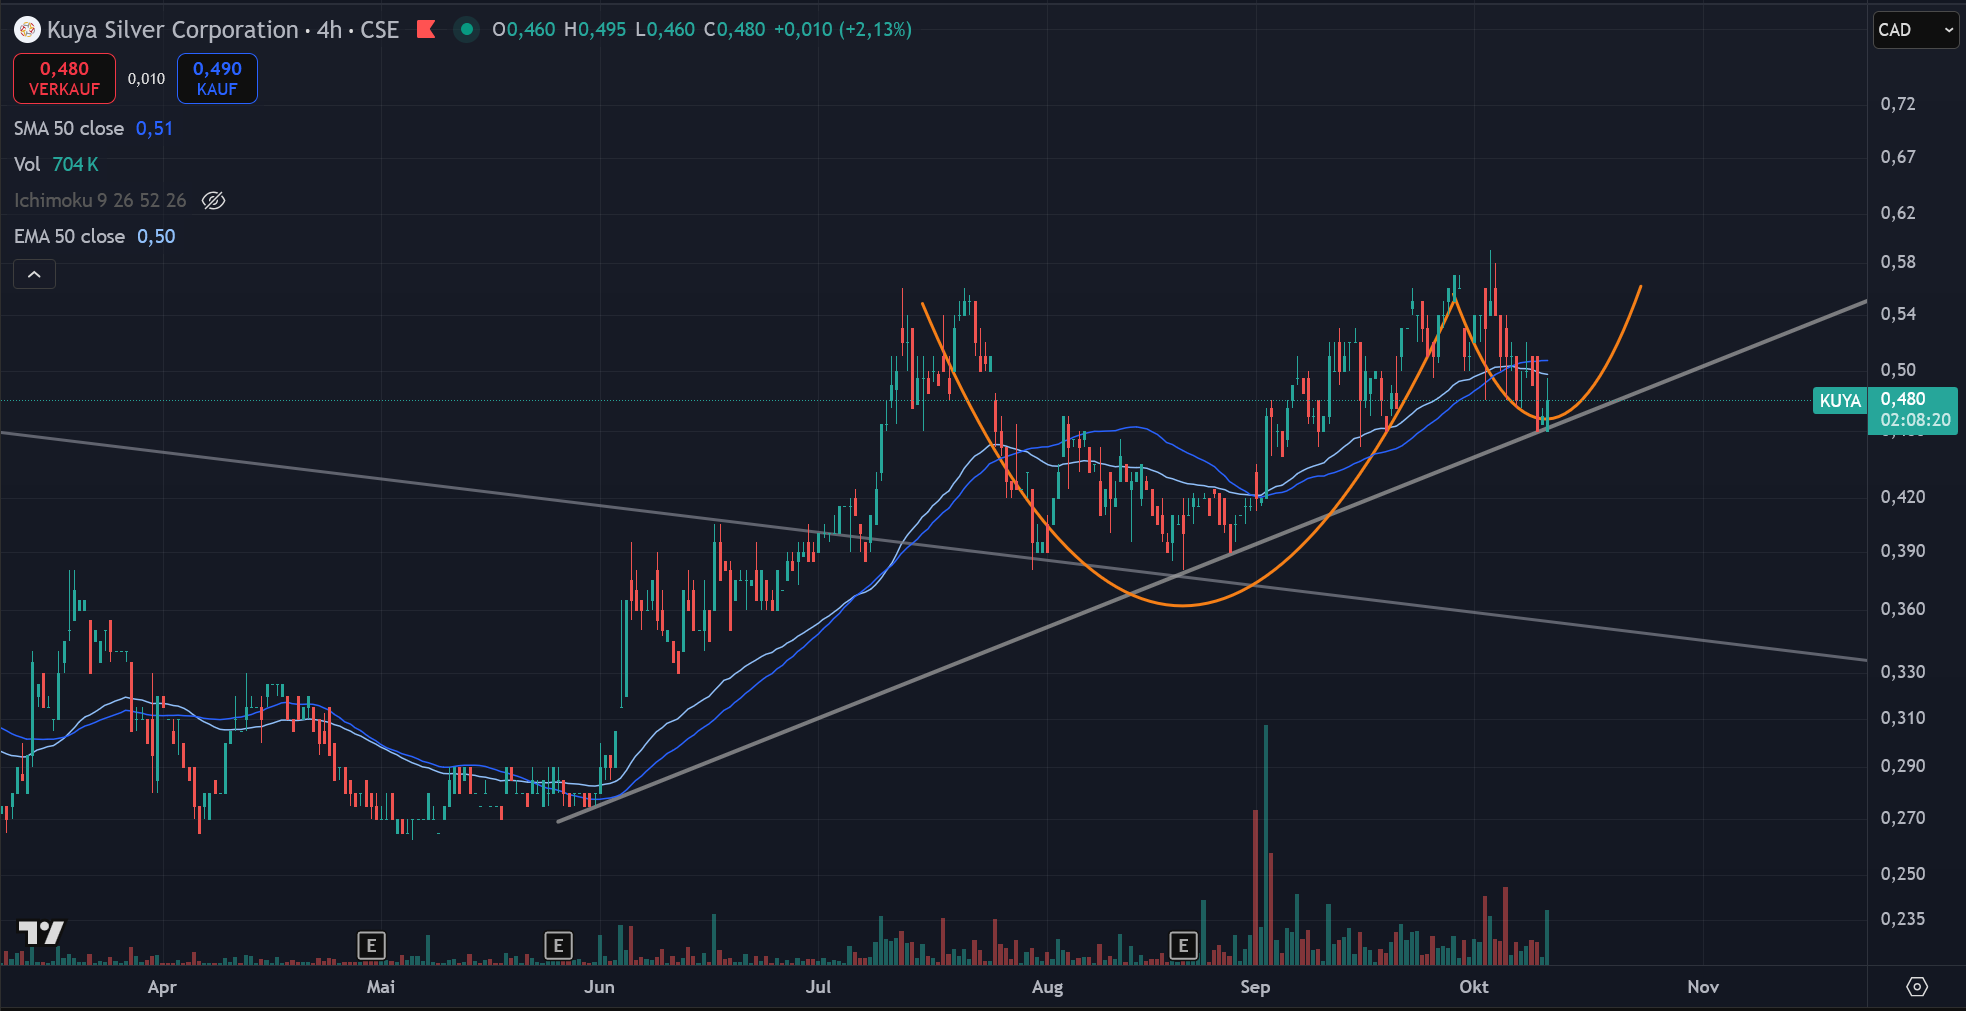
Task: Click the 0,390 price scale label
Action: (1903, 551)
